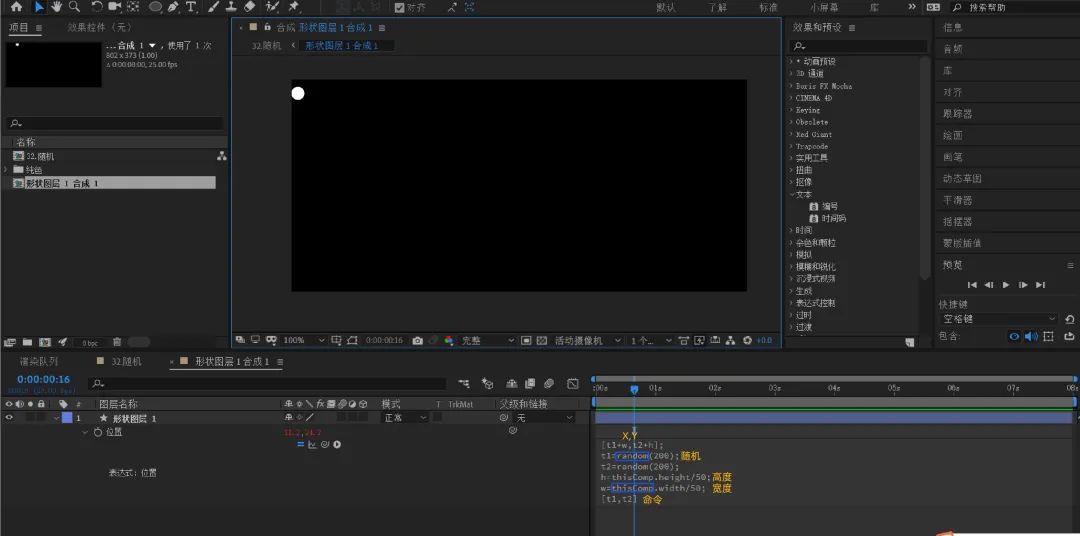Viewport: 1080px width, 536px height.
Task: Toggle the snapping (对齐) checkbox
Action: [x=399, y=8]
